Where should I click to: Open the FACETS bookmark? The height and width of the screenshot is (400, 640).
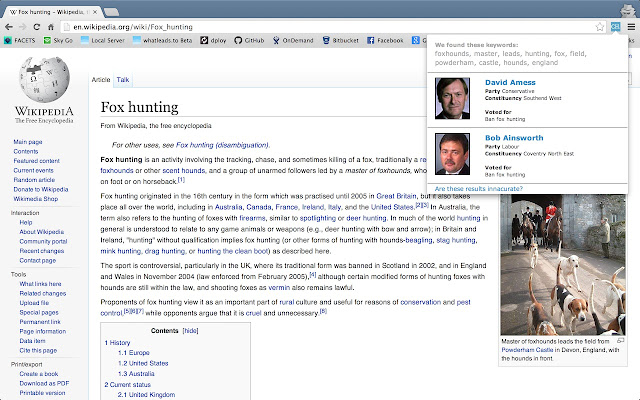(x=20, y=40)
